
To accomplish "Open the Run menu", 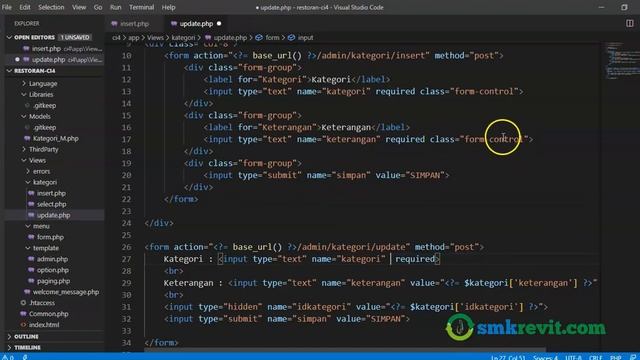I will tap(116, 7).
